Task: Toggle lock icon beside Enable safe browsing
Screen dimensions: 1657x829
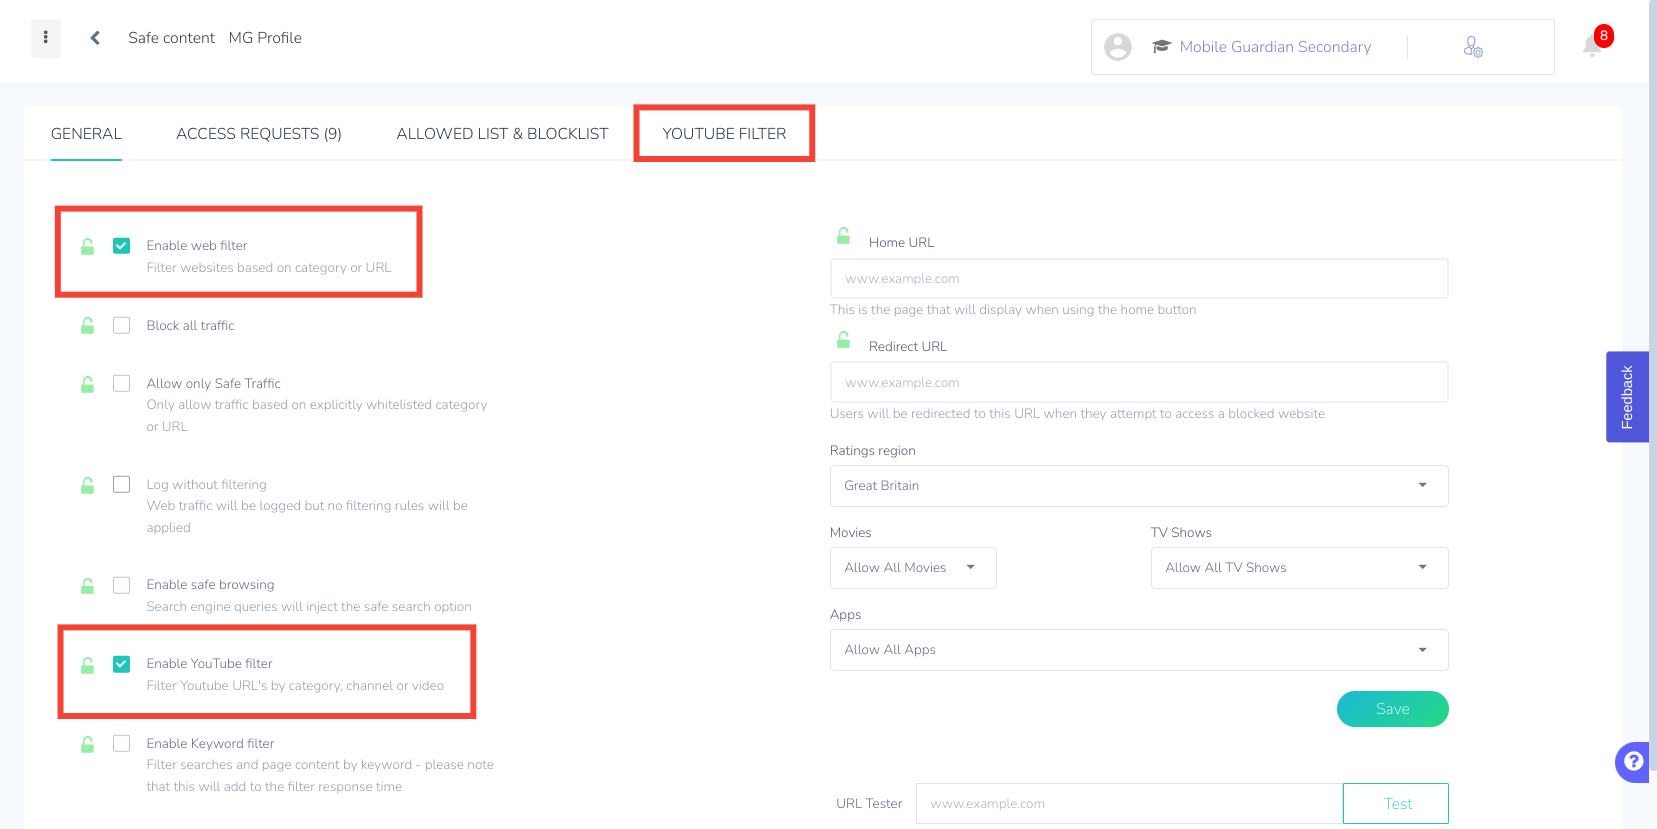Action: tap(88, 585)
